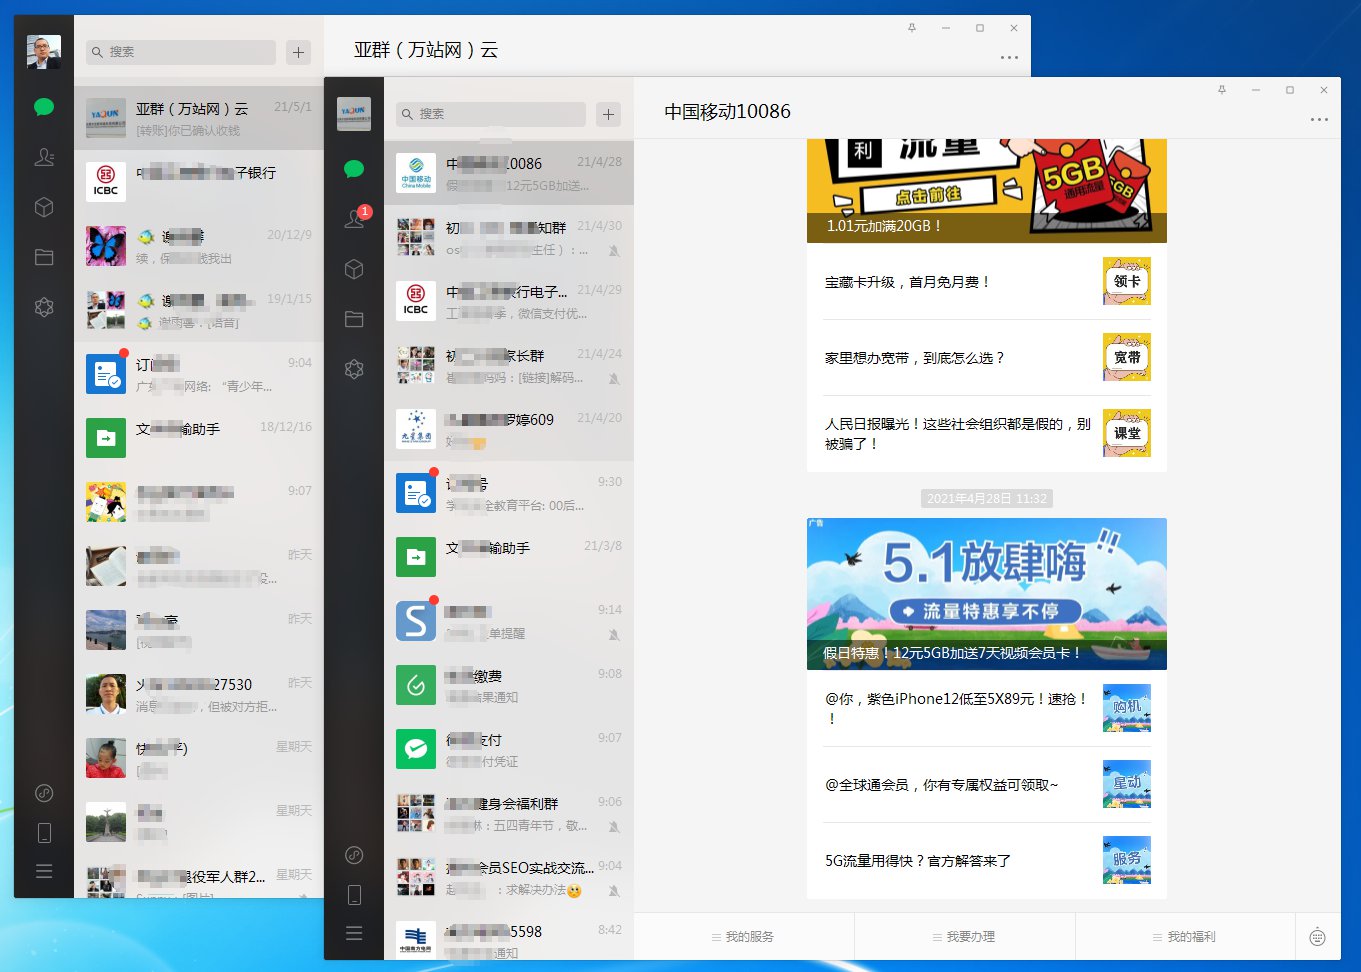1361x972 pixels.
Task: Open article 家里想办宽带，到底怎么选？
Action: (987, 358)
